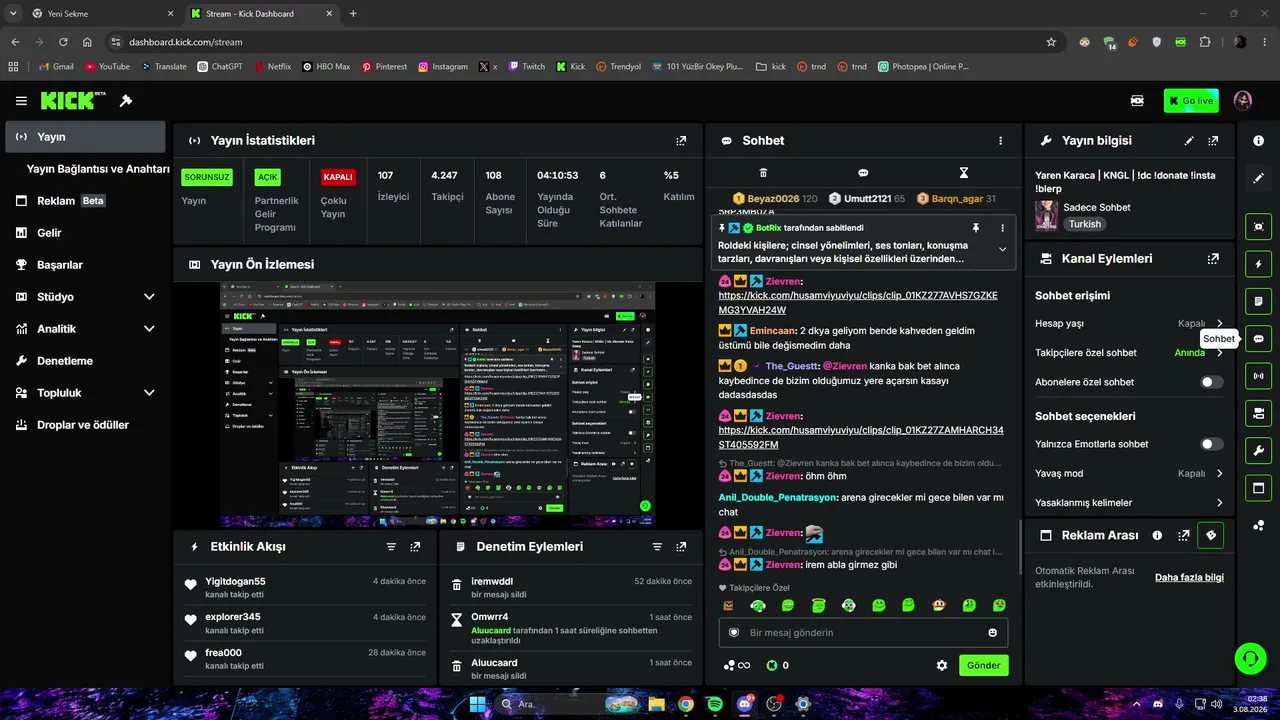Open the Windows Start menu

click(x=477, y=704)
